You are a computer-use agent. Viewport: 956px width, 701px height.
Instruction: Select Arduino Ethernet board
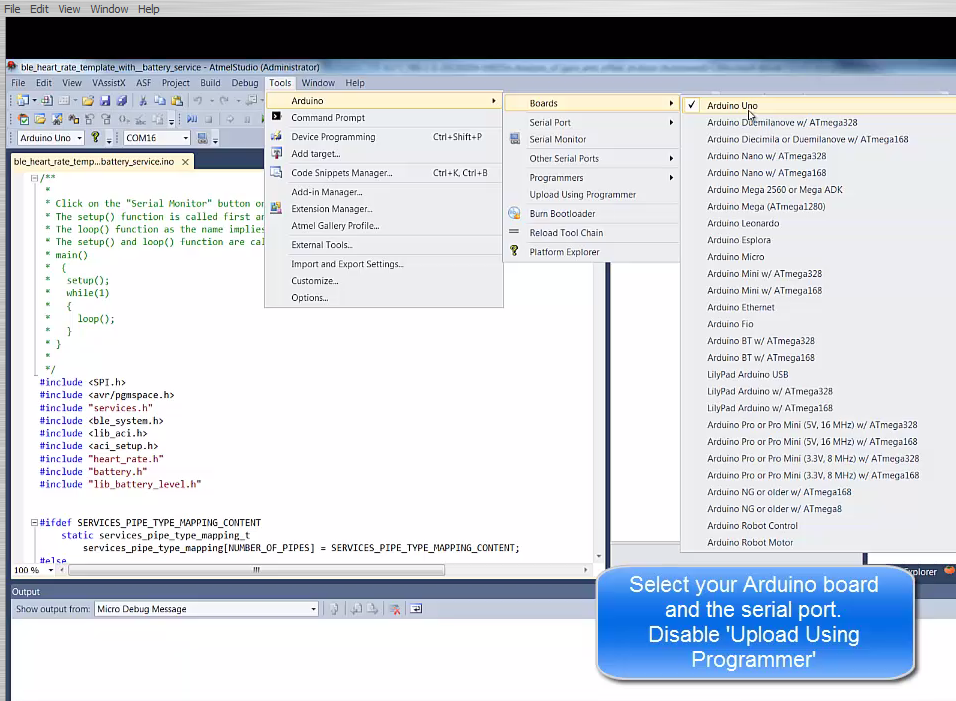pyautogui.click(x=740, y=307)
